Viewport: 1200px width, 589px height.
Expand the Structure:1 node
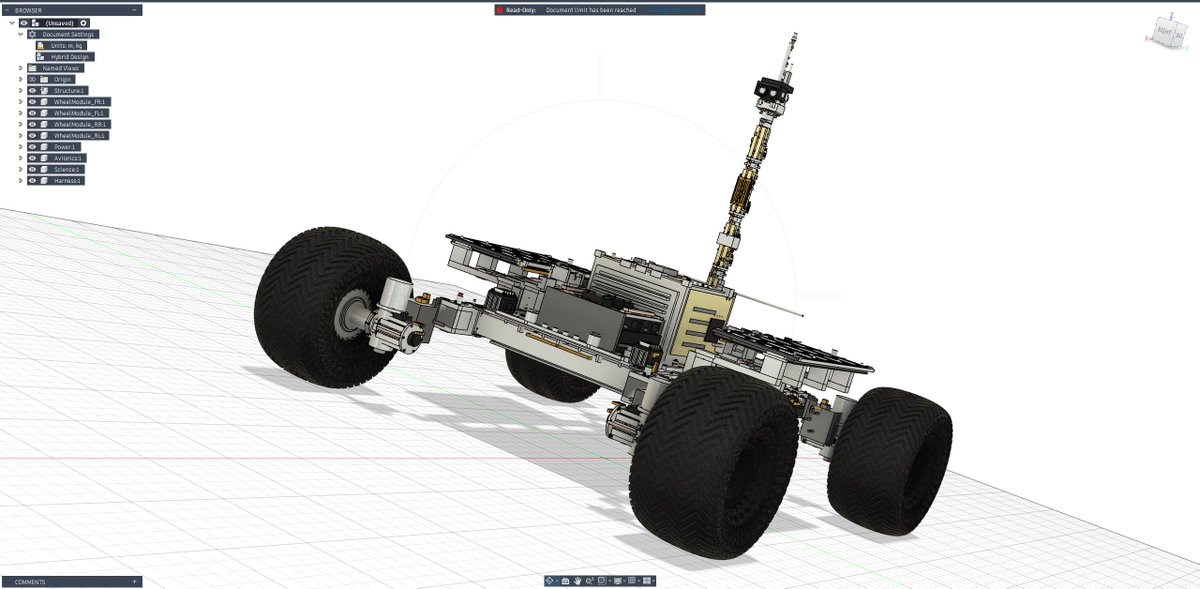21,90
